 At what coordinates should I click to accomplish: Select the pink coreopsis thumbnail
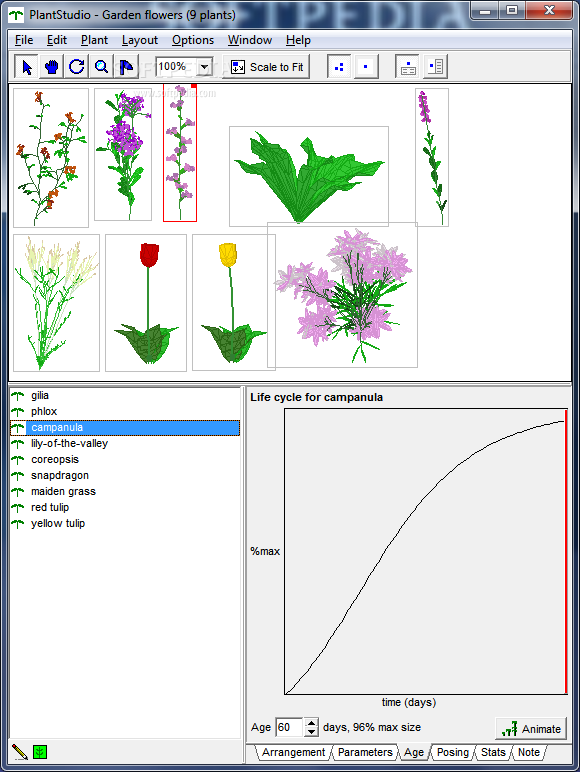pos(343,295)
